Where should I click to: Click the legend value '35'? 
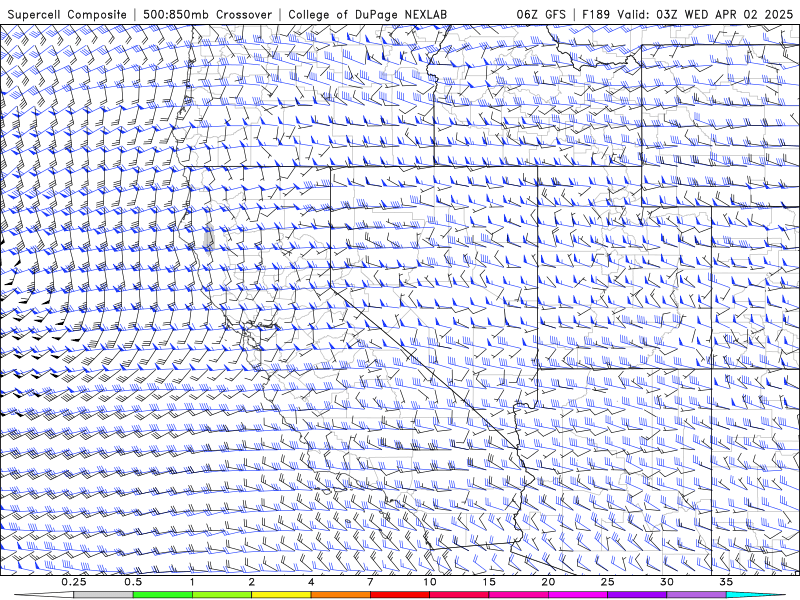point(726,582)
